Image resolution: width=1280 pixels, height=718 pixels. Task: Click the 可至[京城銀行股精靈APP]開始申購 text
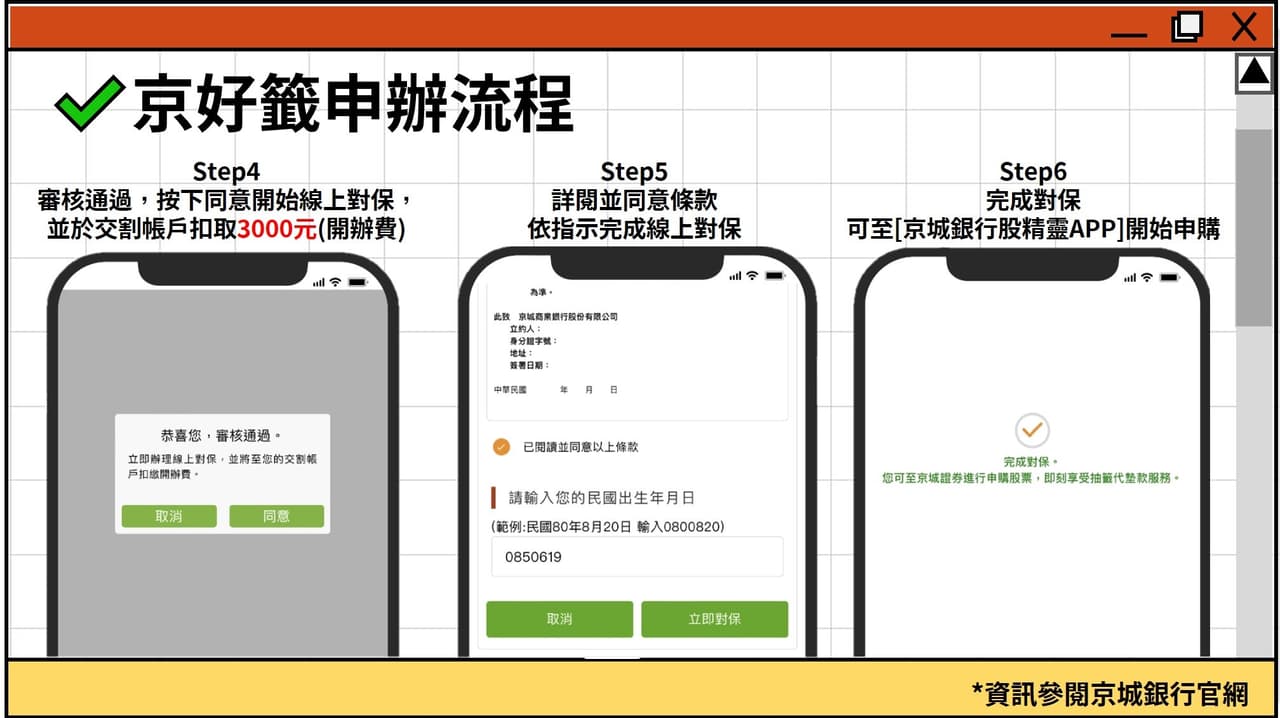(x=1033, y=228)
